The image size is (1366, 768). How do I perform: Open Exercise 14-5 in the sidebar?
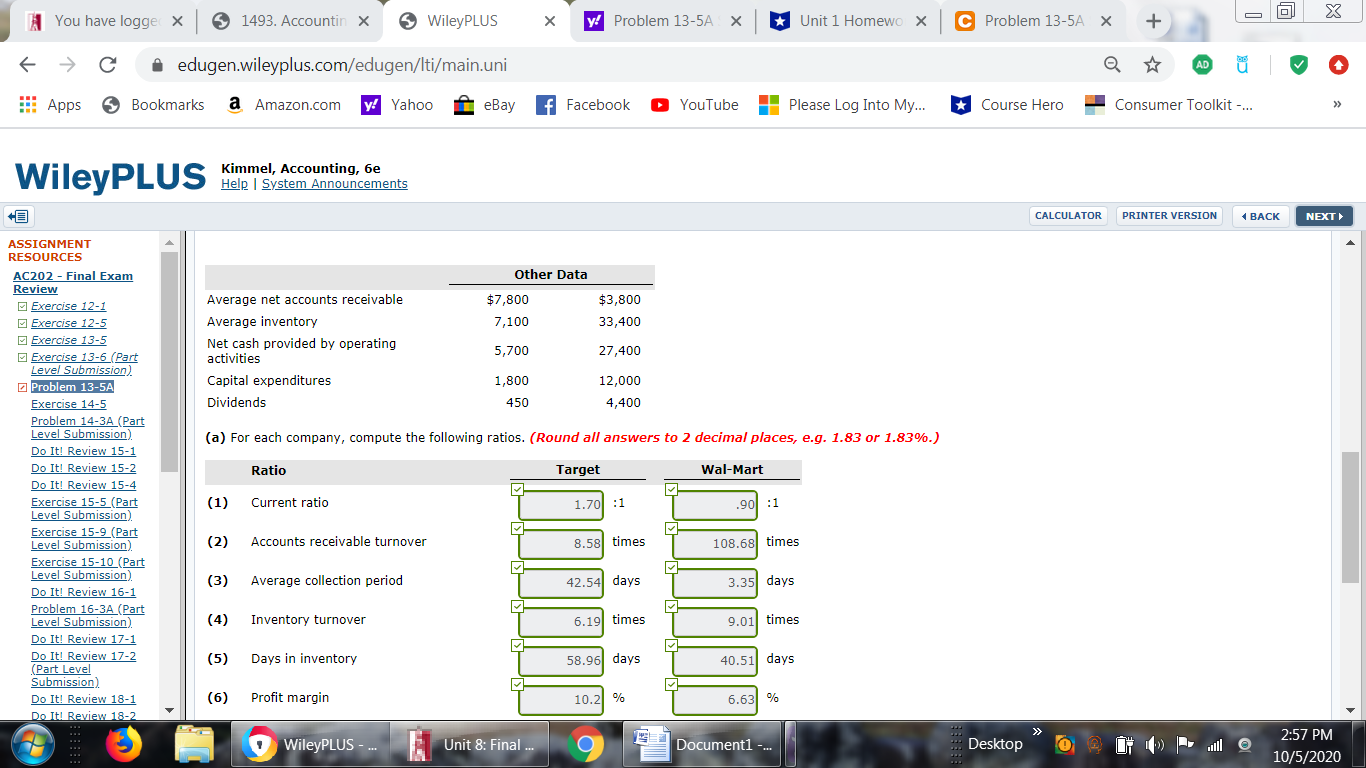pyautogui.click(x=68, y=404)
